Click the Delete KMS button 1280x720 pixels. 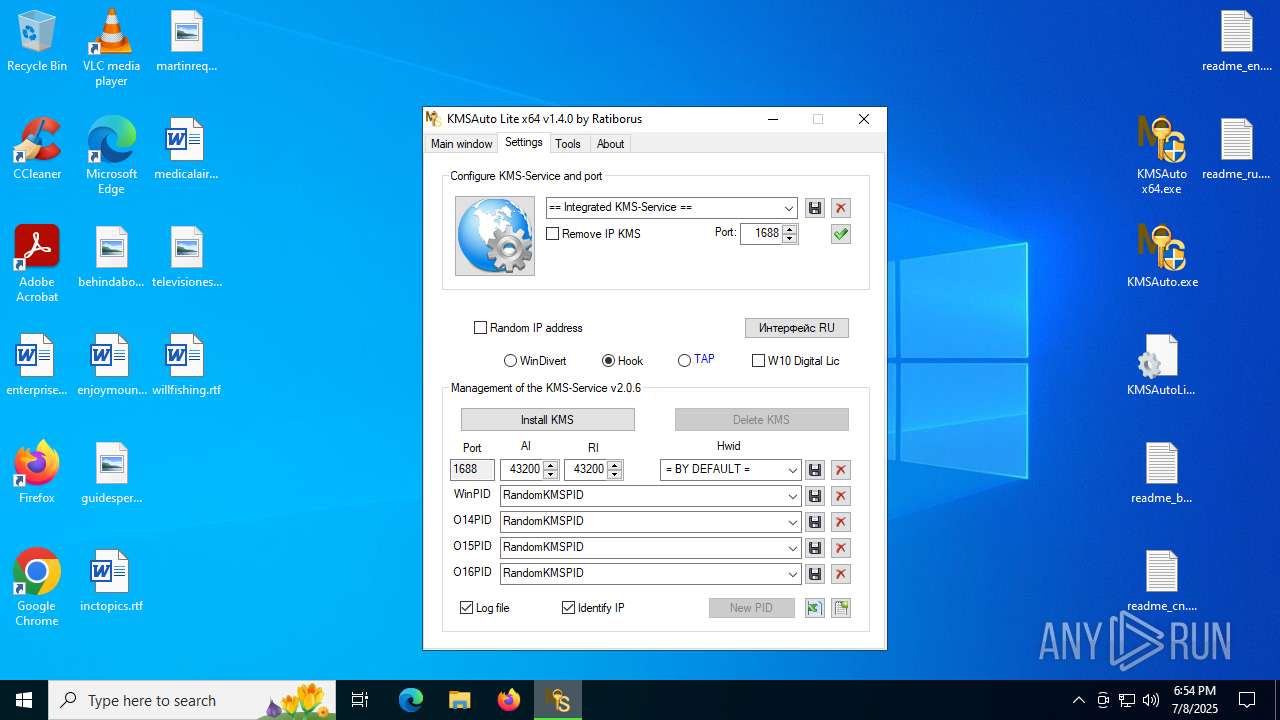tap(762, 420)
